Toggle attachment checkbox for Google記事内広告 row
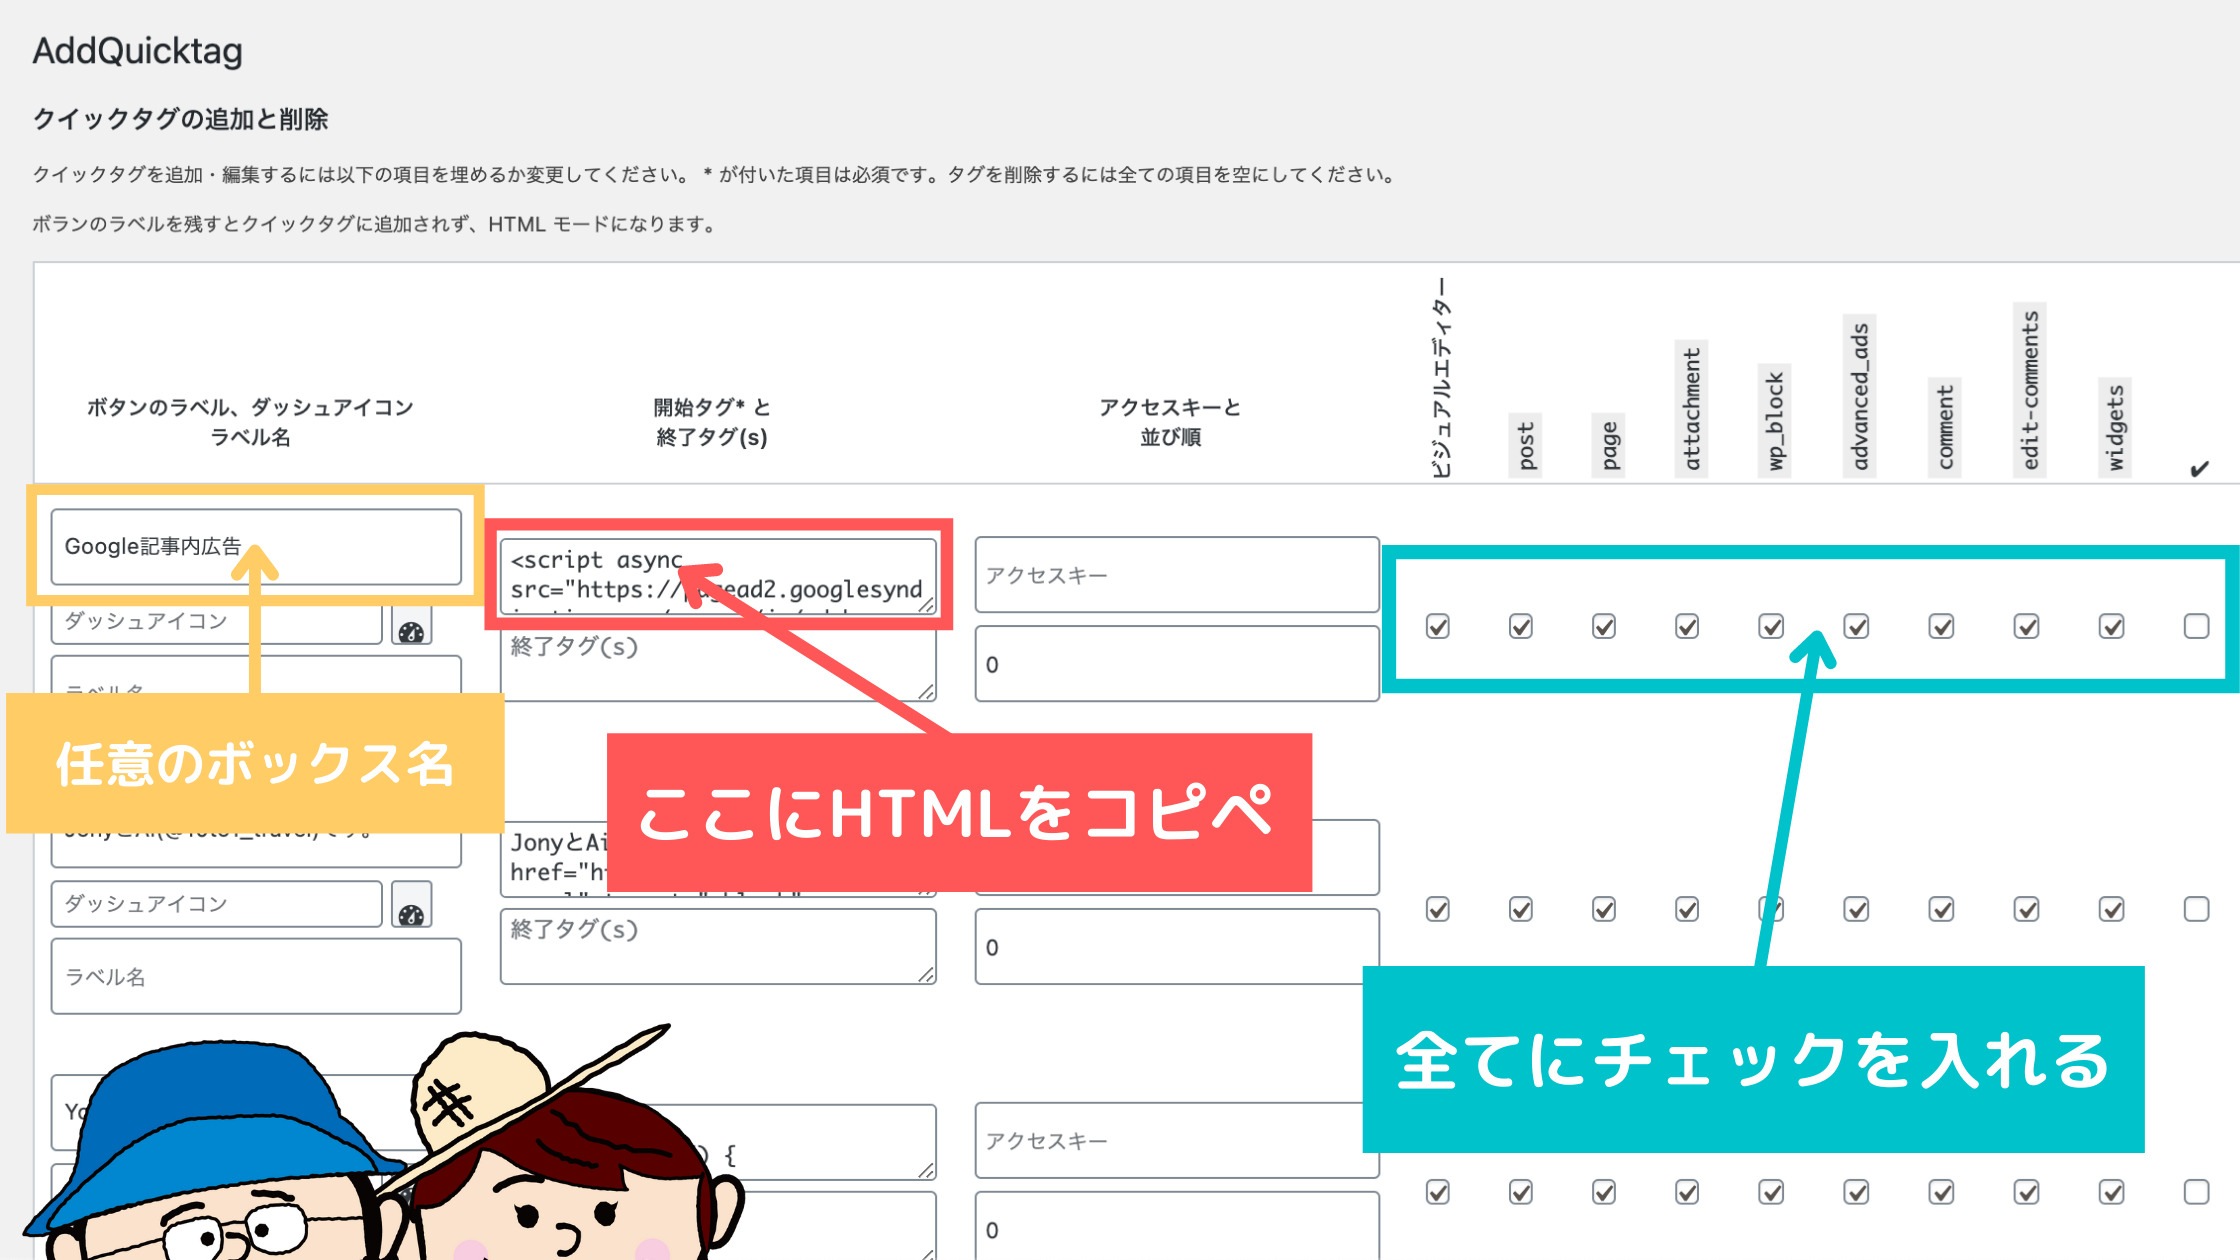This screenshot has width=2240, height=1260. pos(1687,627)
